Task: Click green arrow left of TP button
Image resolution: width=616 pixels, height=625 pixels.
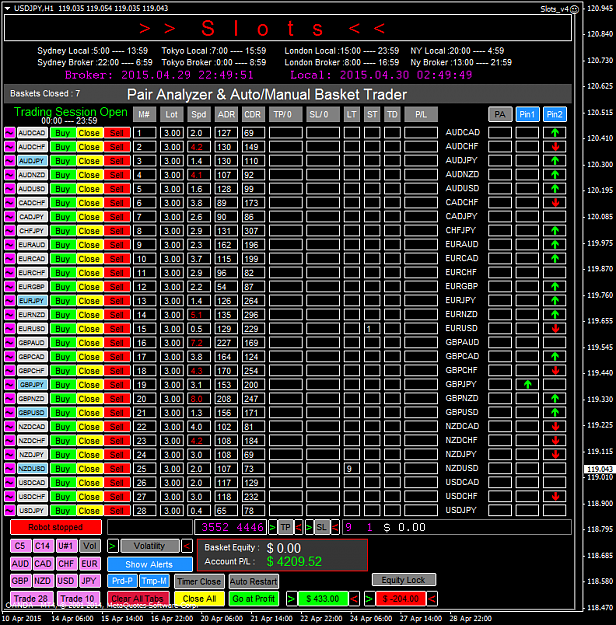Action: click(273, 527)
